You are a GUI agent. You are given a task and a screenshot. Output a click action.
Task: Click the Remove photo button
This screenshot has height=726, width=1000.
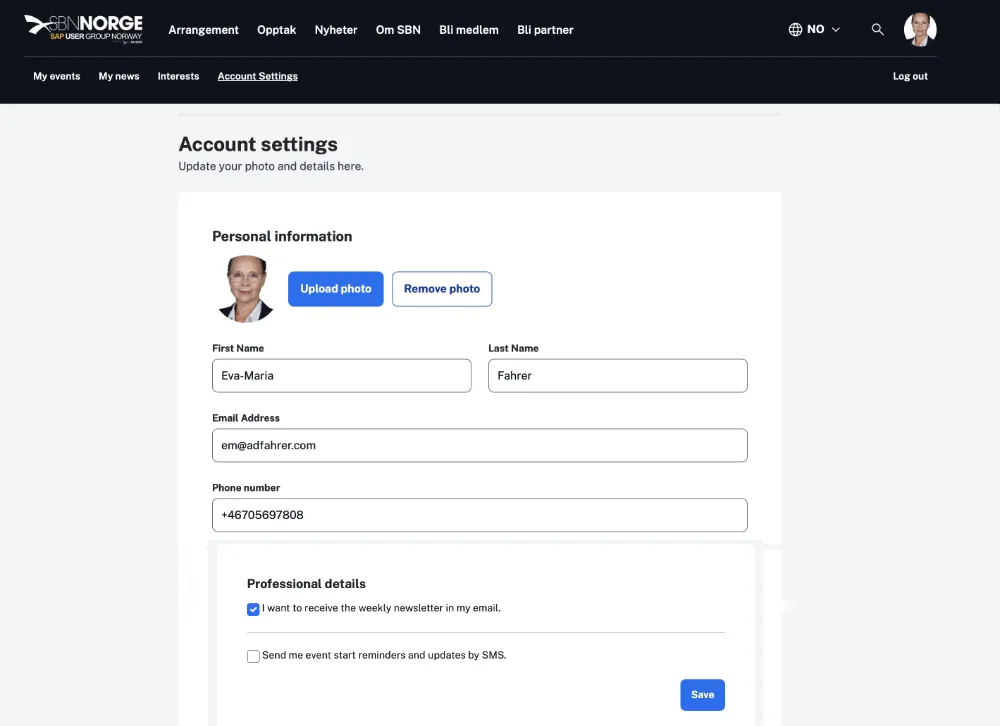(x=442, y=289)
